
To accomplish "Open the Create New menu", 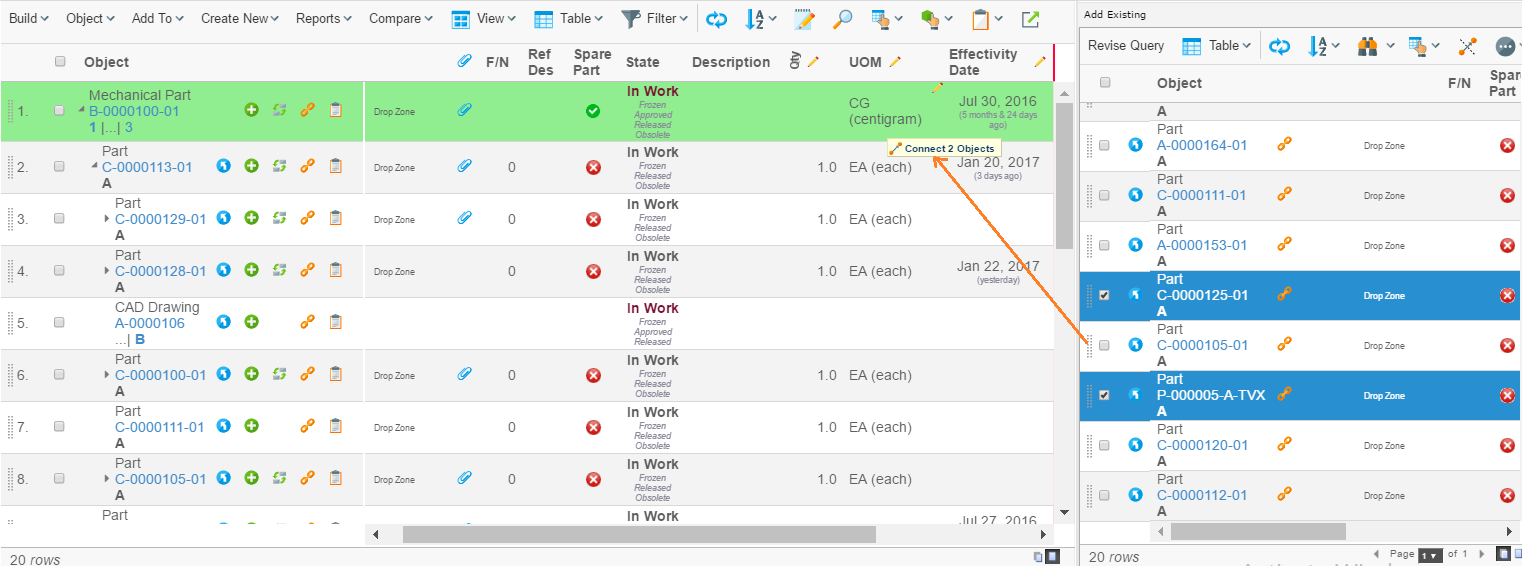I will point(240,19).
